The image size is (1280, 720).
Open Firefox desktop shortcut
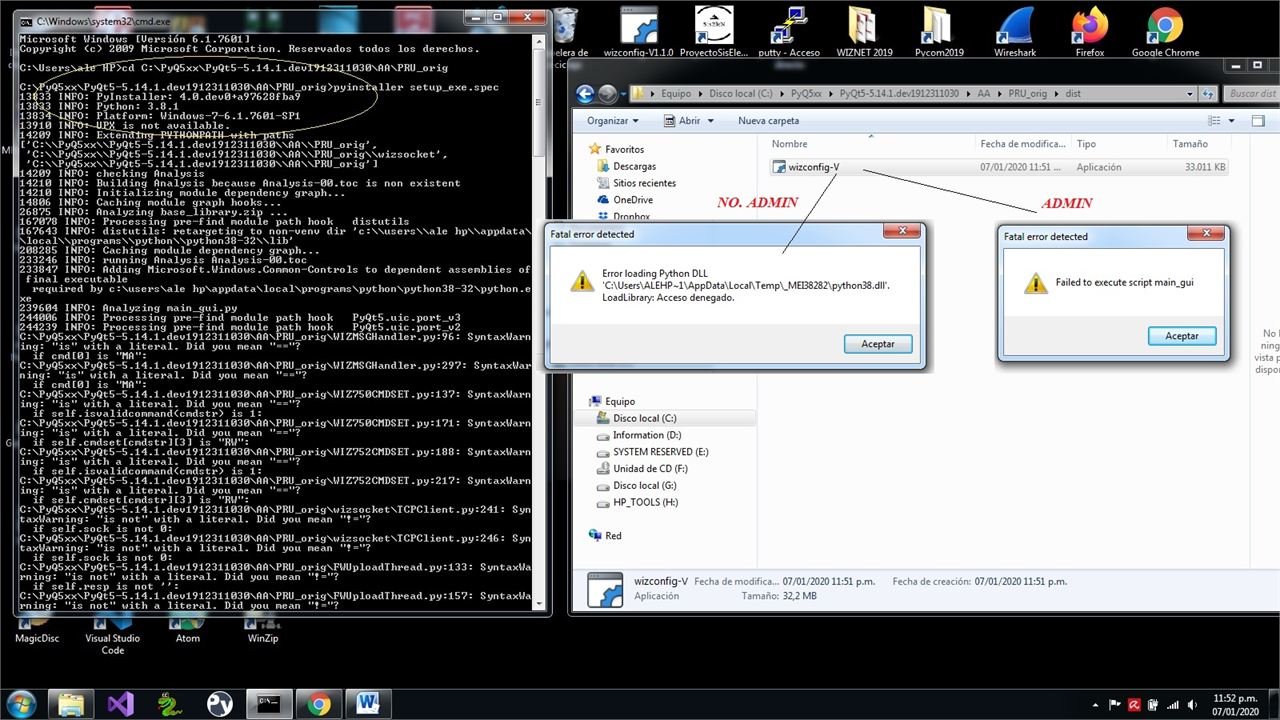1090,31
